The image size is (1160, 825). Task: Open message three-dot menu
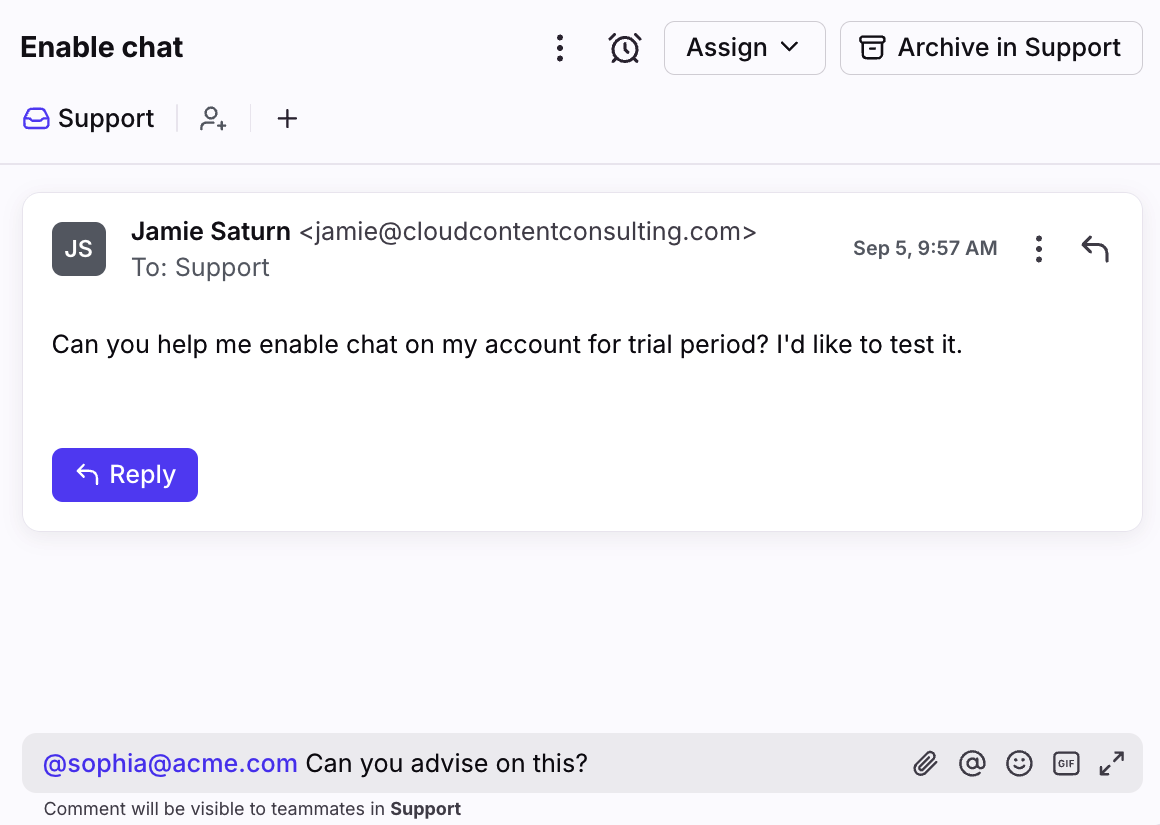[x=1039, y=249]
